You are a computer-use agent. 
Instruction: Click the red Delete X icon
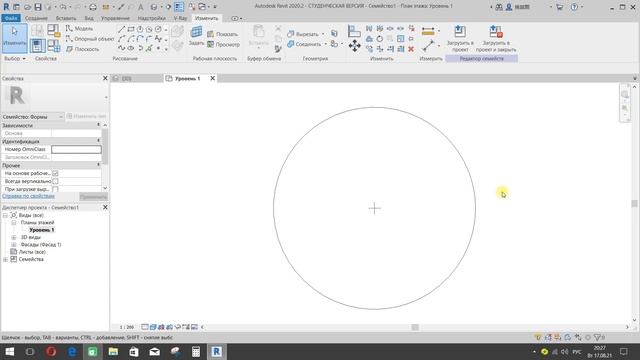411,49
